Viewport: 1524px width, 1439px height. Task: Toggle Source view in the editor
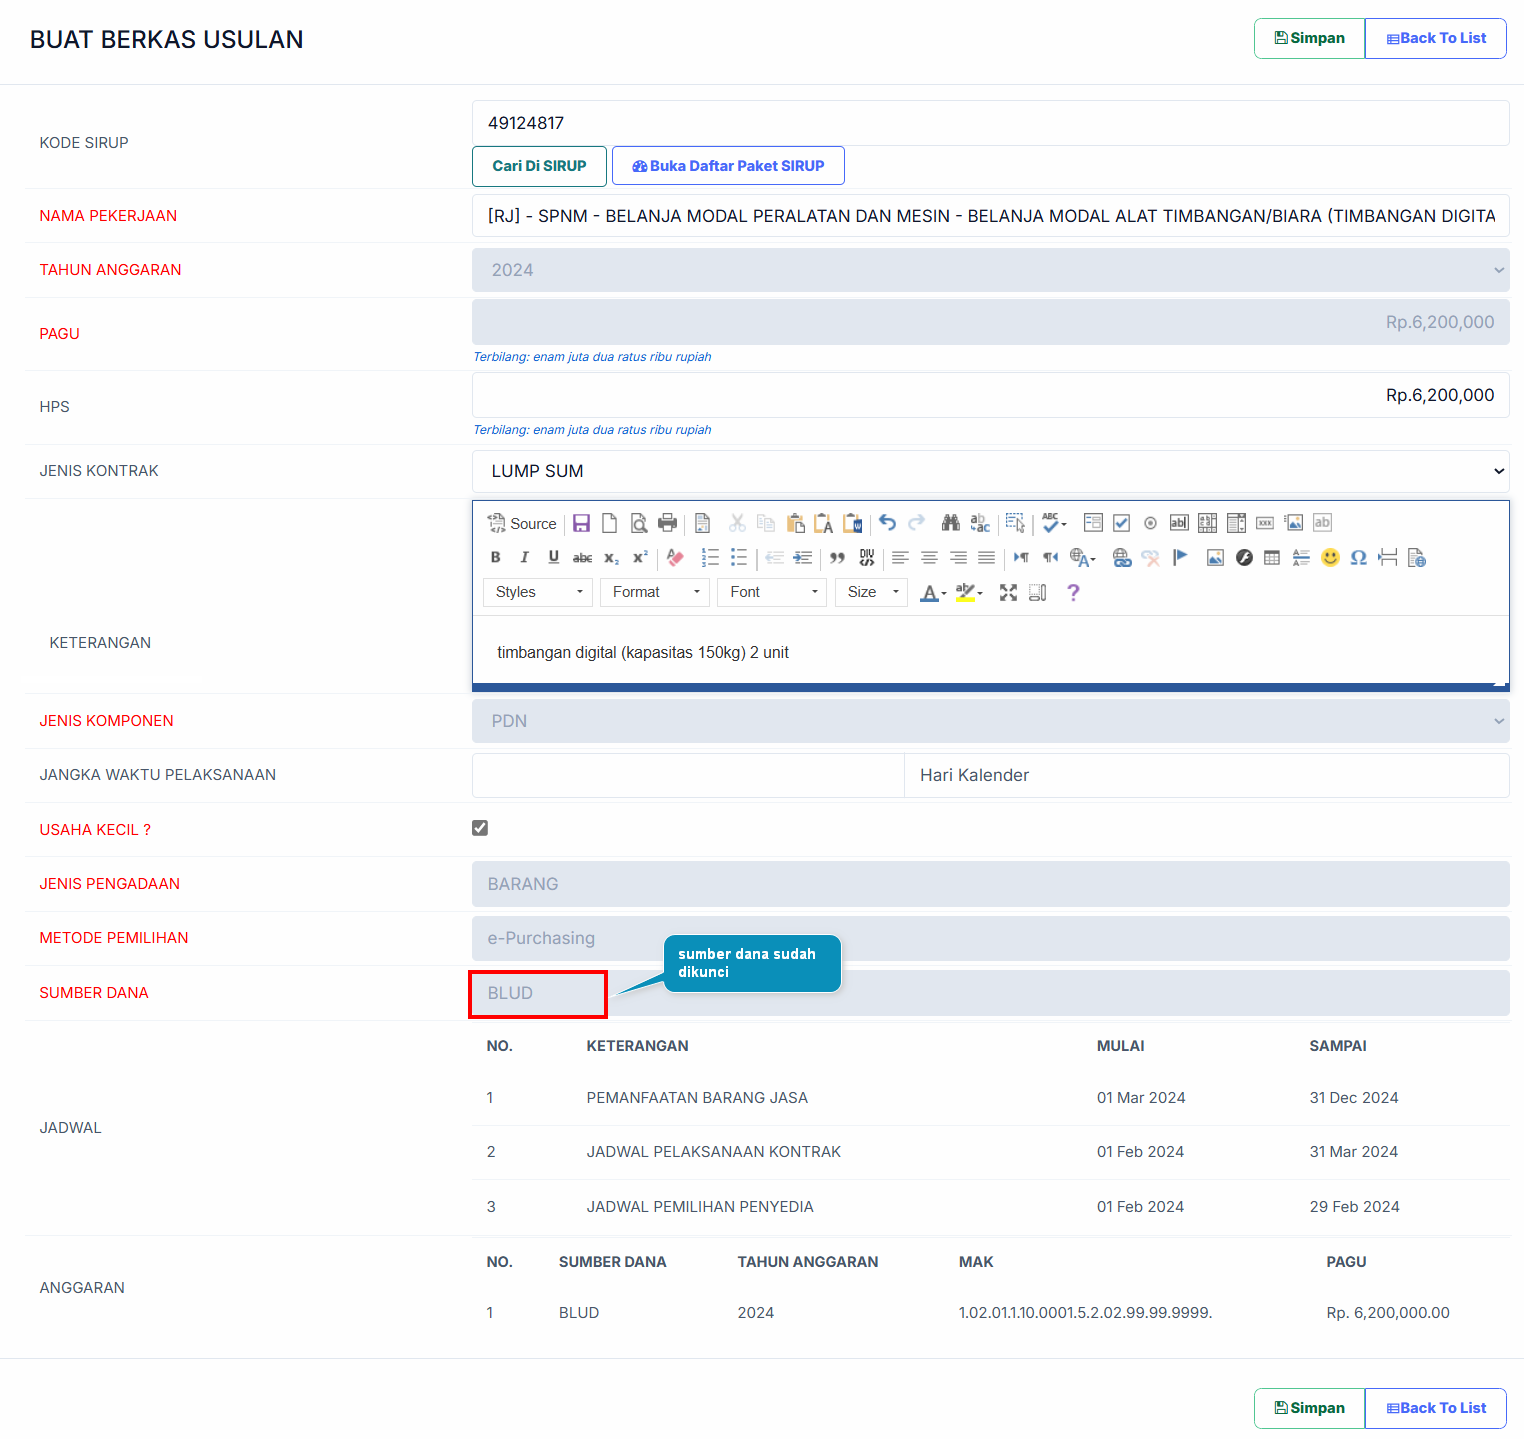tap(522, 523)
